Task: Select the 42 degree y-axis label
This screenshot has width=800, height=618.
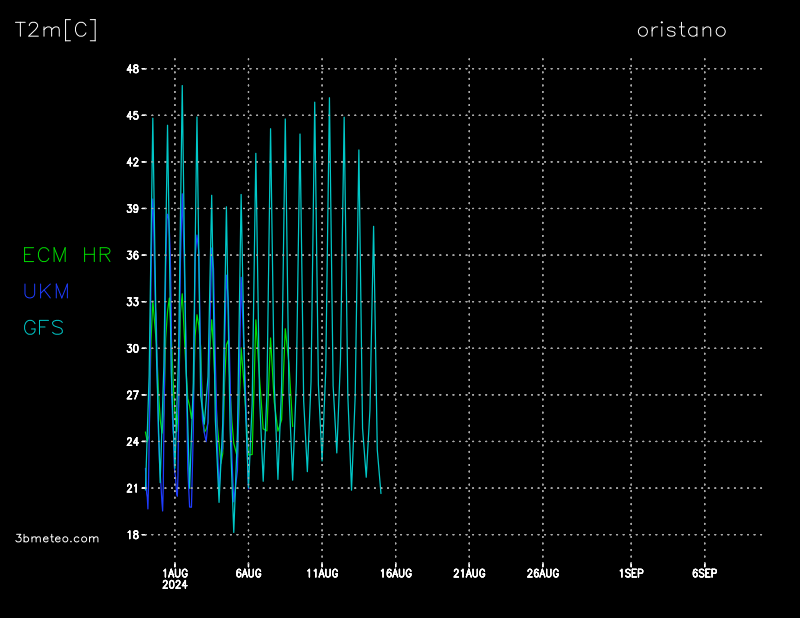Action: [132, 162]
